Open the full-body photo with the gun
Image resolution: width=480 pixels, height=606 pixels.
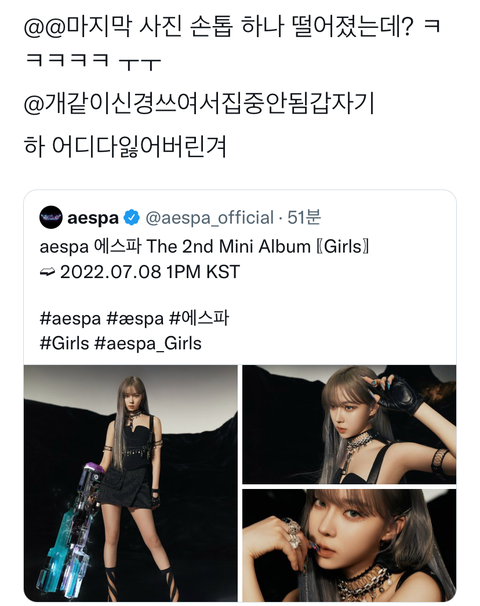click(x=131, y=483)
